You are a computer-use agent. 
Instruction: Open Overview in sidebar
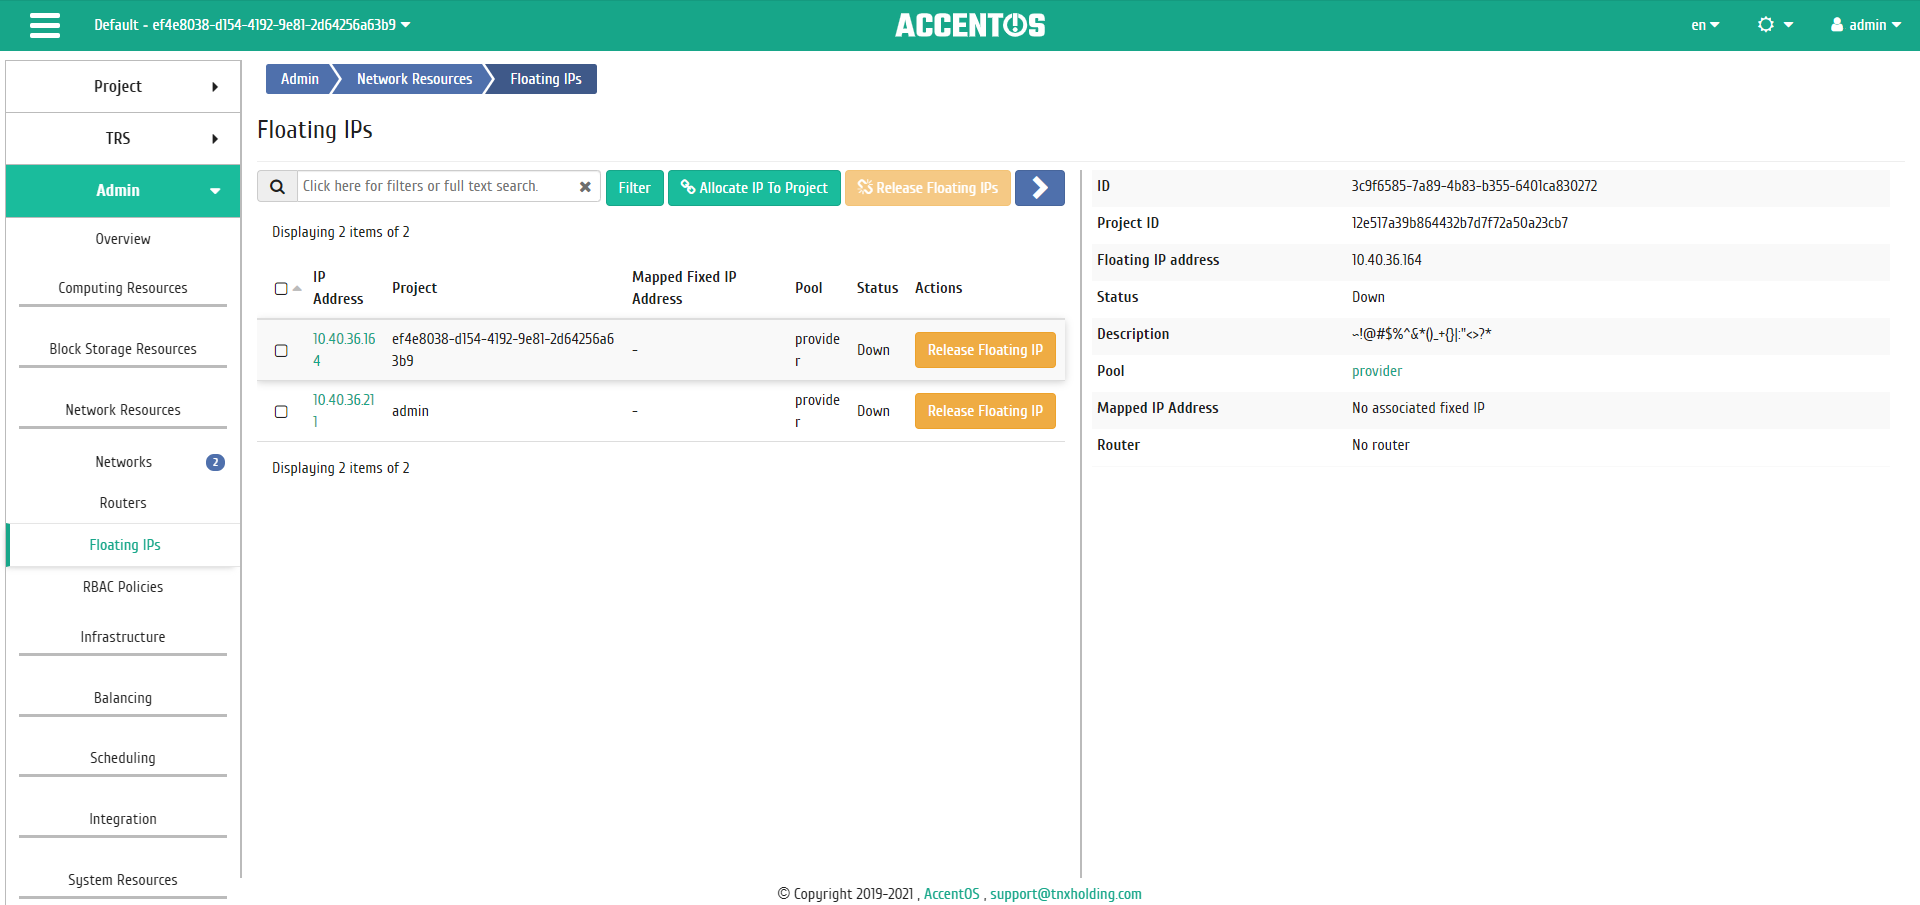pyautogui.click(x=123, y=239)
